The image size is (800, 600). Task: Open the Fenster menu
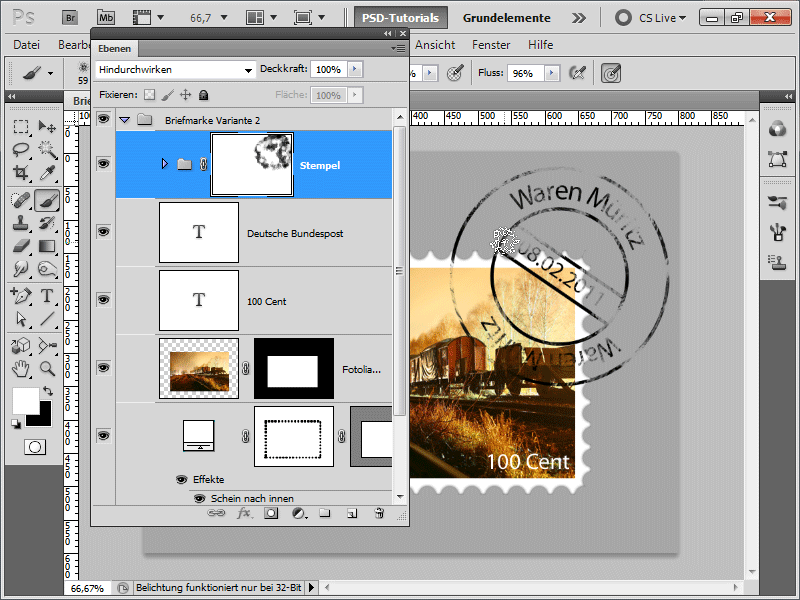pos(491,45)
